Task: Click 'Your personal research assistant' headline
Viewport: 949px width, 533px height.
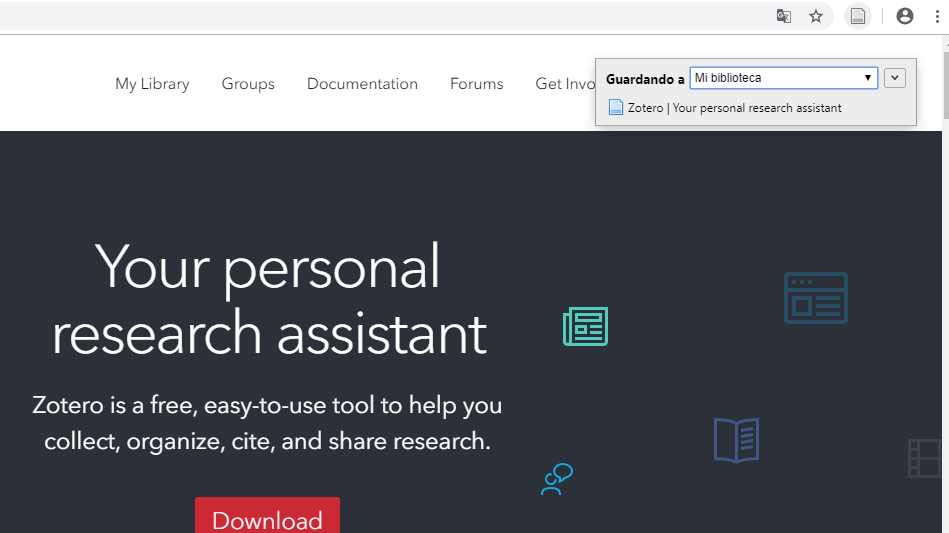Action: pyautogui.click(x=269, y=299)
